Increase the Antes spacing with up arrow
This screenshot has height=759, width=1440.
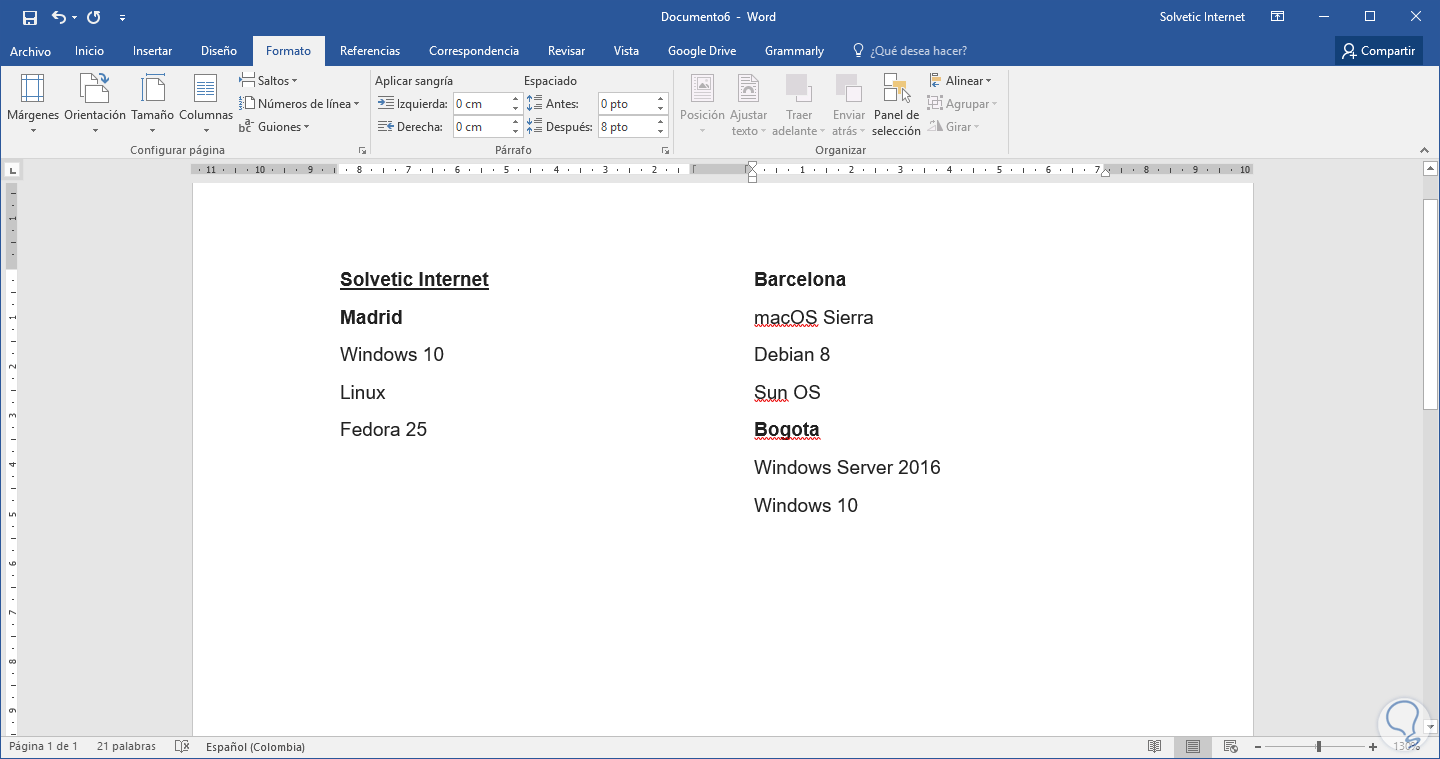pos(661,99)
